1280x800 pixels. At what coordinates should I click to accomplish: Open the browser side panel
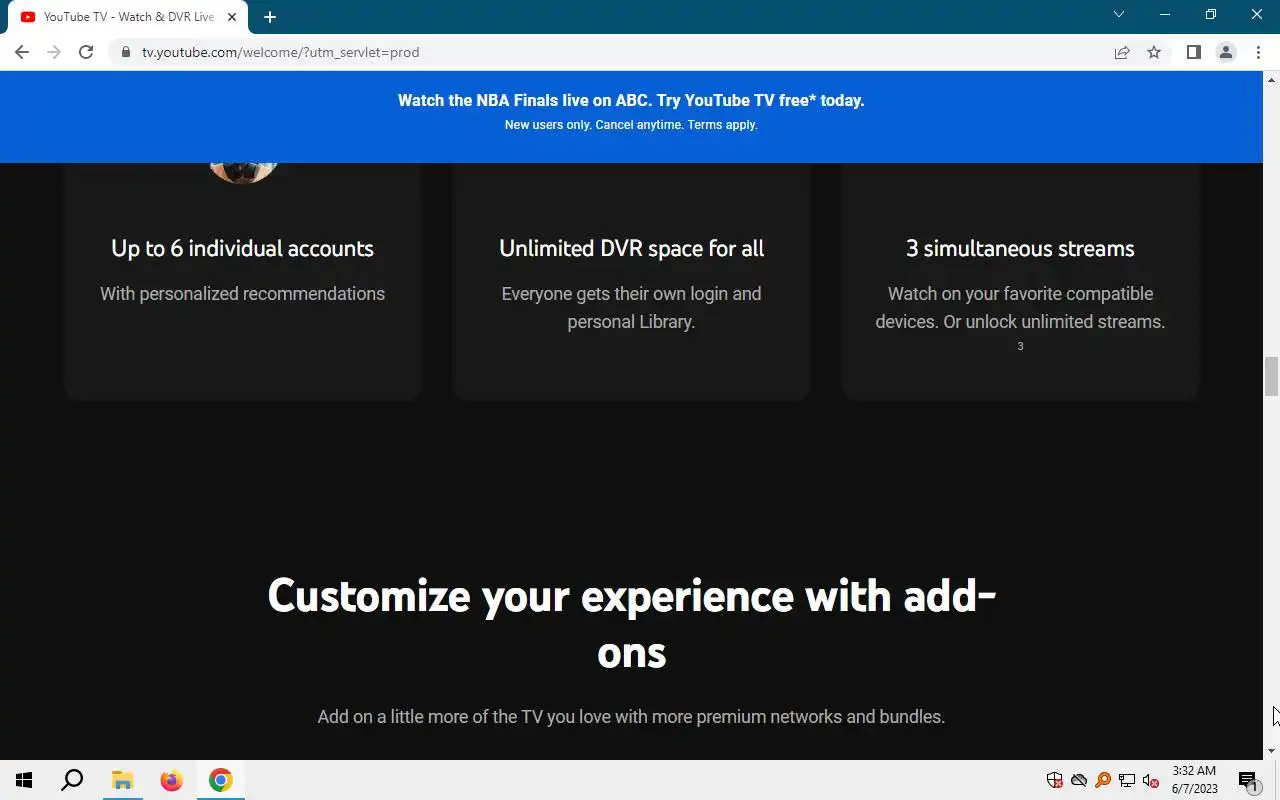click(x=1193, y=52)
